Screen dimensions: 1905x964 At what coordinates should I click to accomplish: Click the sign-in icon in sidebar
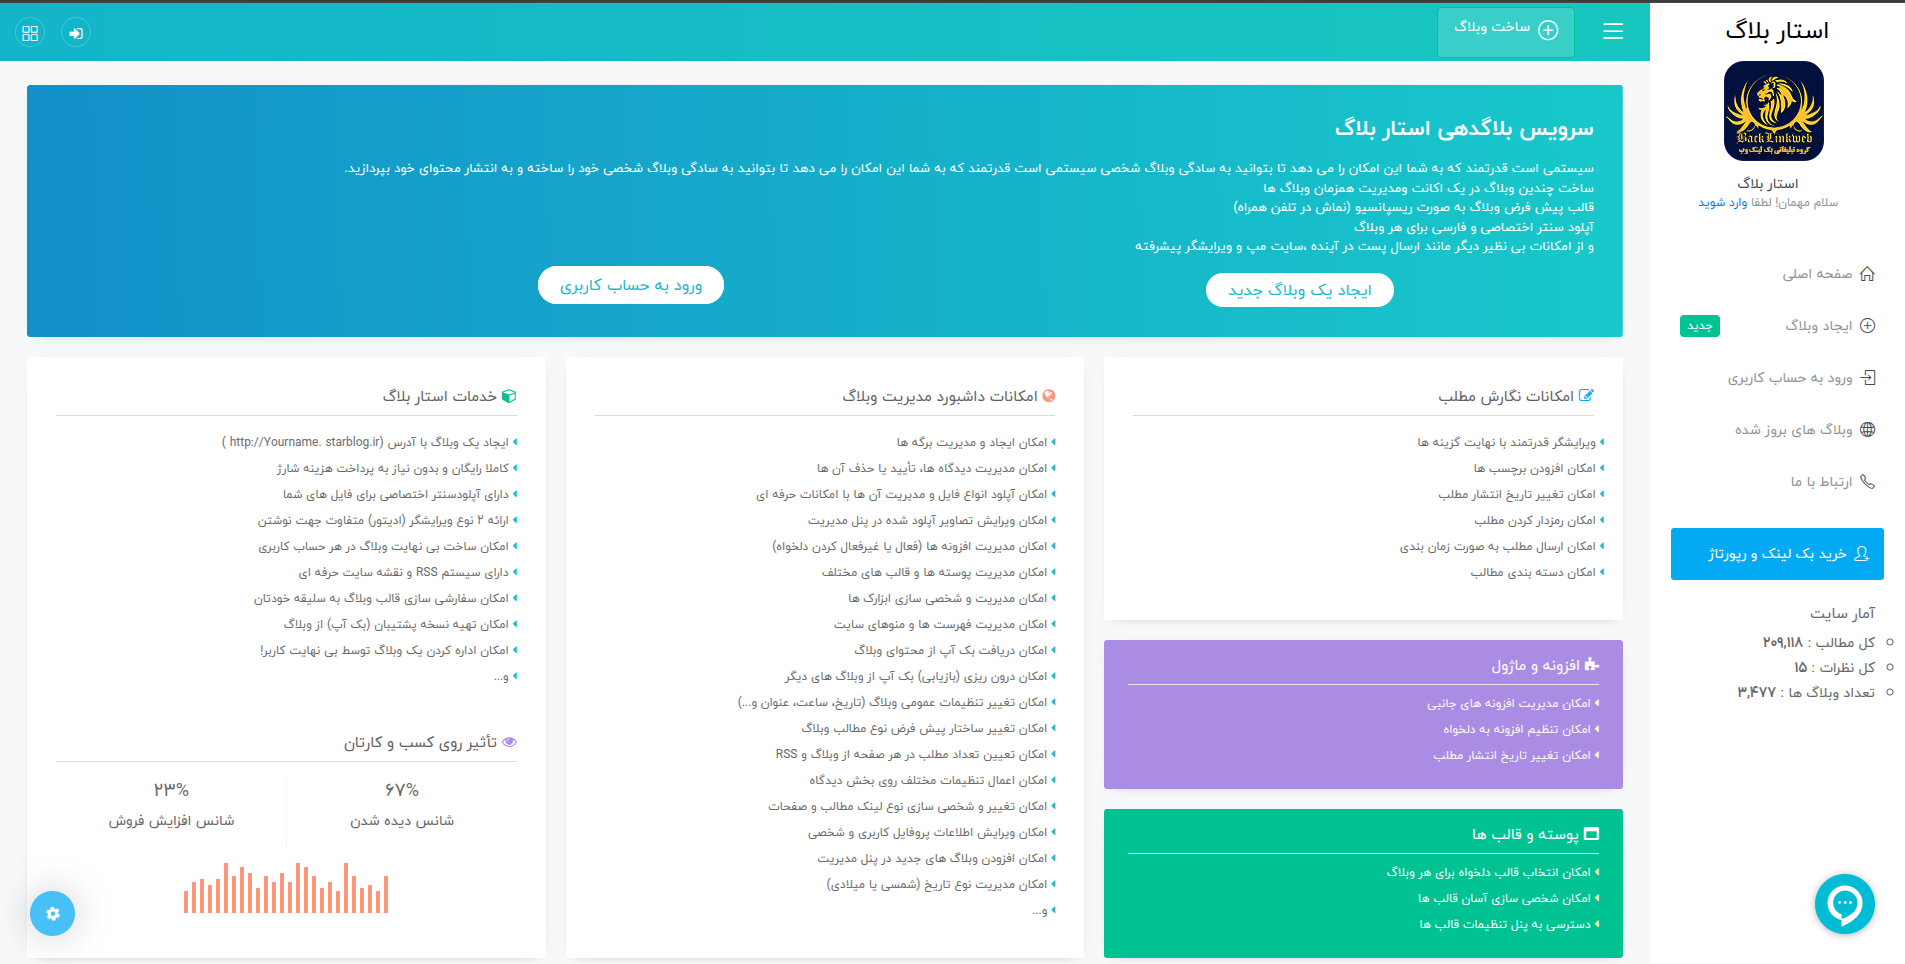pyautogui.click(x=1867, y=378)
